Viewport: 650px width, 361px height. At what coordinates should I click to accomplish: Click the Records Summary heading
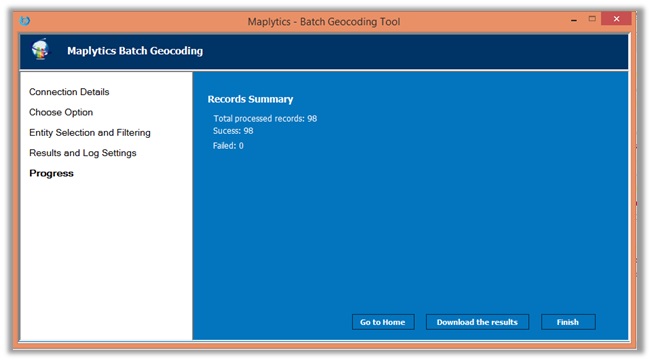[250, 99]
